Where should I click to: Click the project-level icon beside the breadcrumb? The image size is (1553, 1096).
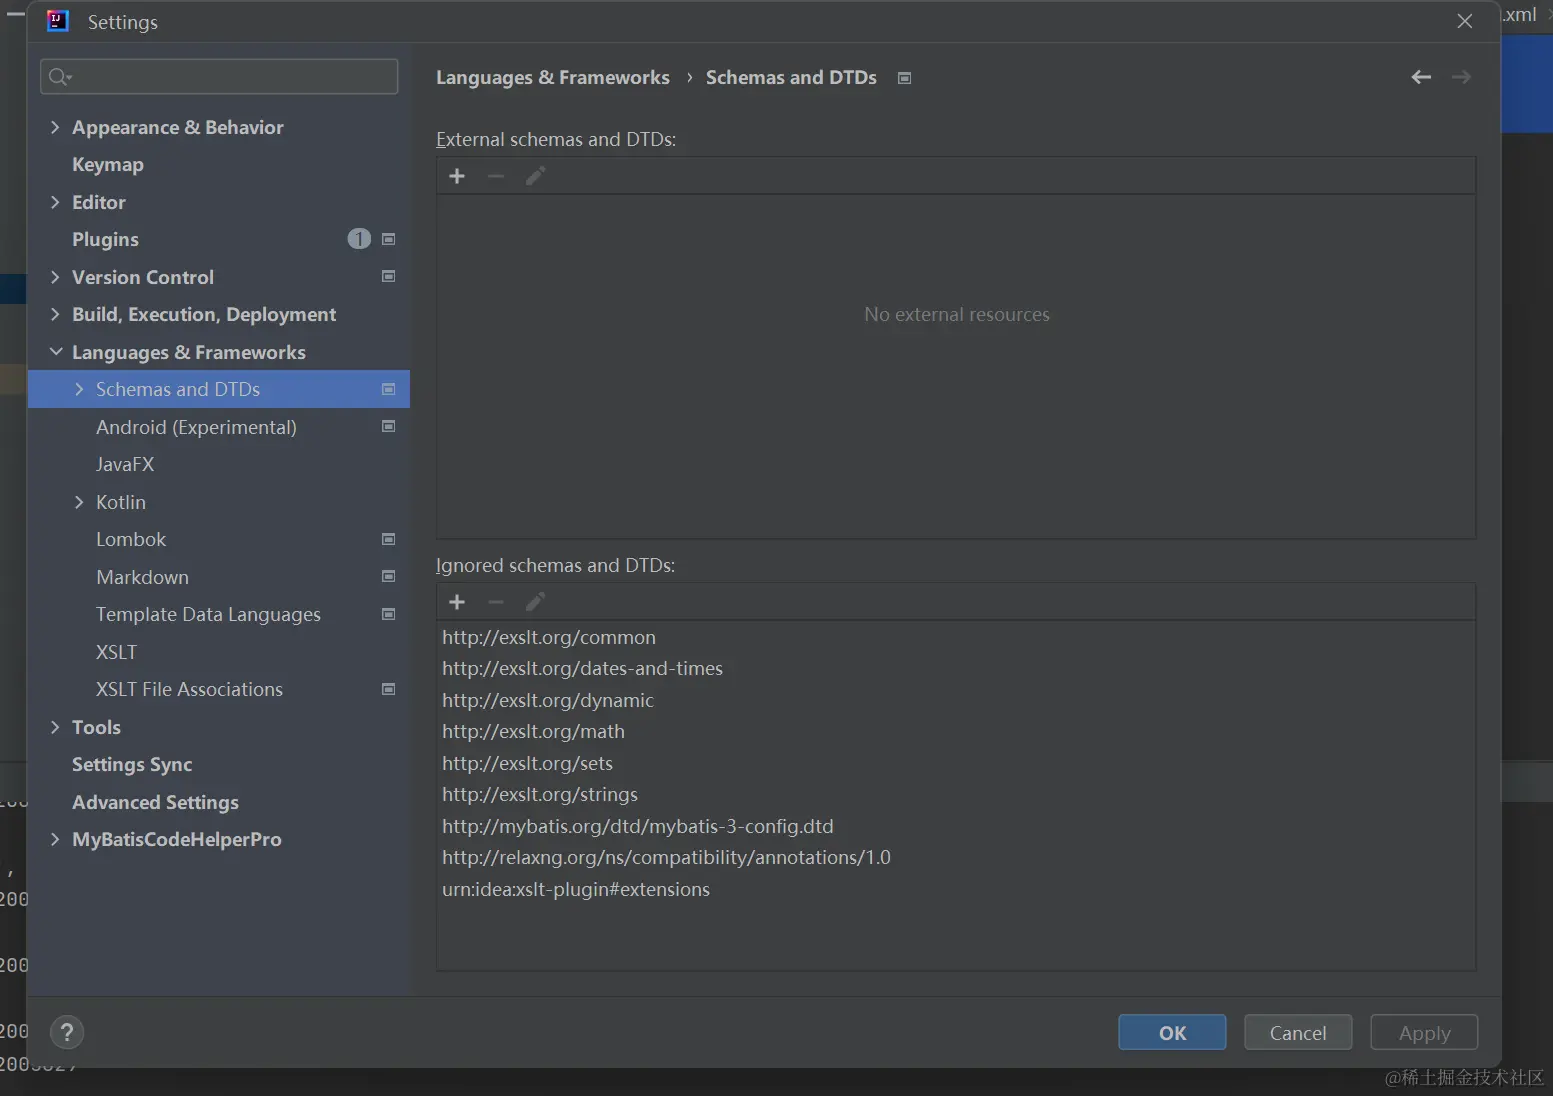pyautogui.click(x=904, y=78)
